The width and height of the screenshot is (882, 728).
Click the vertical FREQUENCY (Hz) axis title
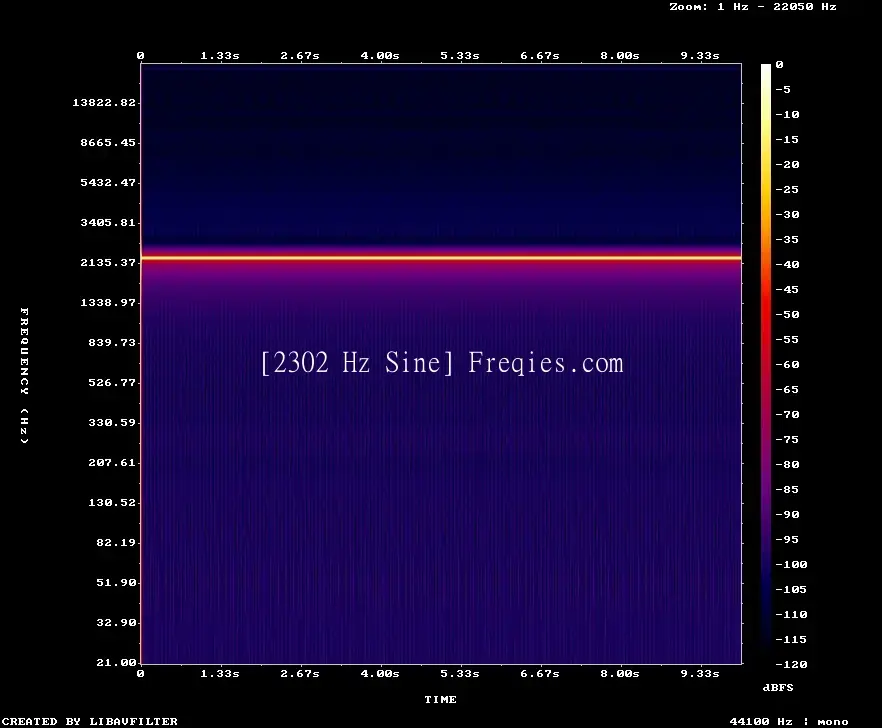pyautogui.click(x=24, y=375)
